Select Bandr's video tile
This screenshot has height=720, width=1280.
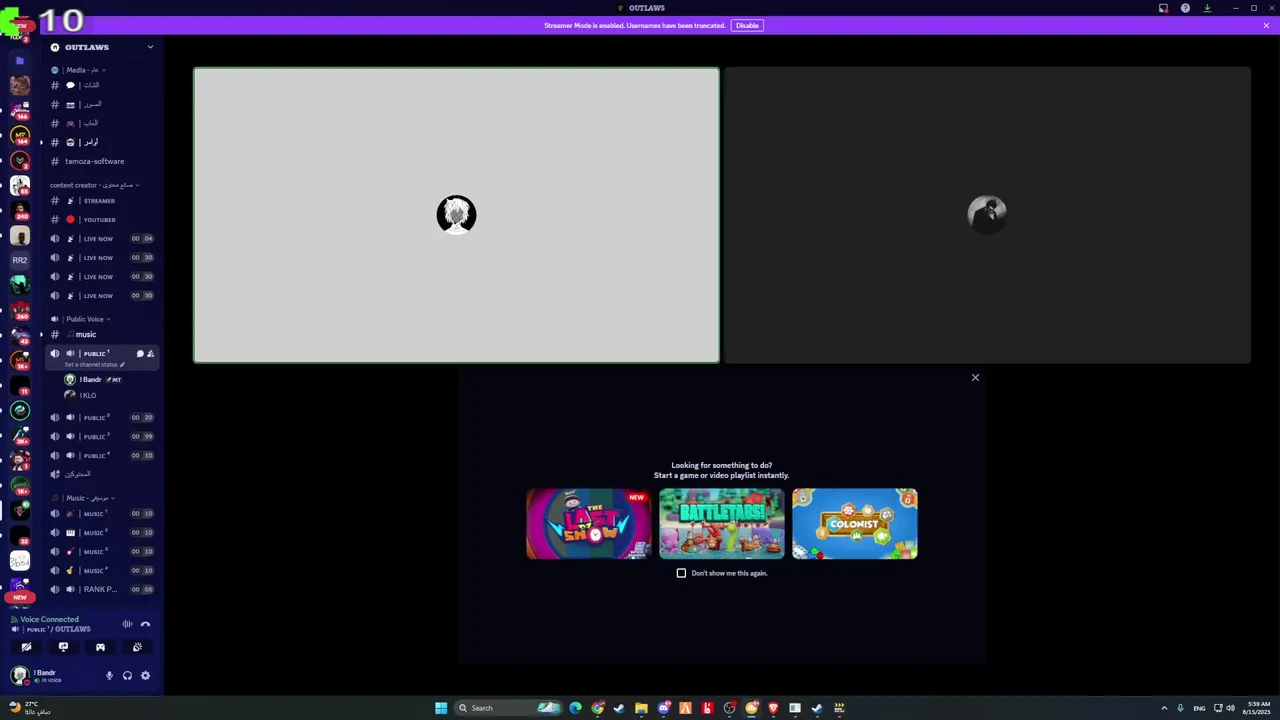(x=456, y=215)
